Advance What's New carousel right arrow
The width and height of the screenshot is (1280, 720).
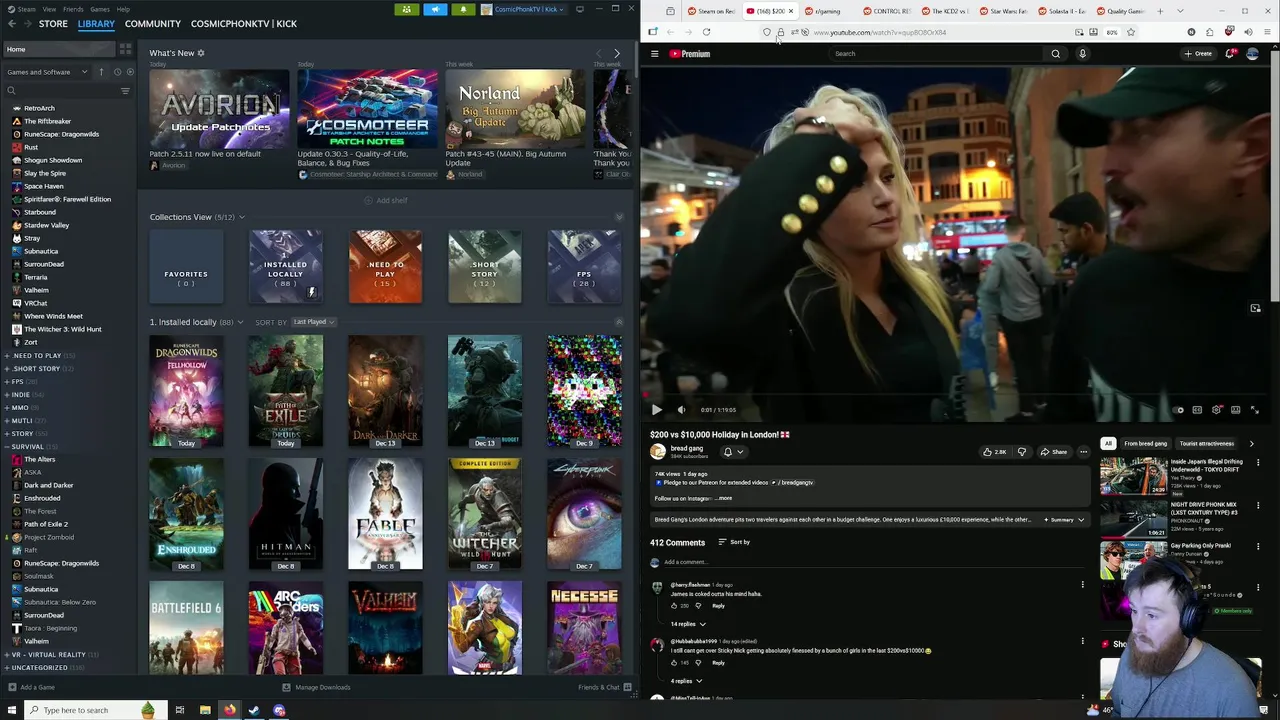[616, 53]
